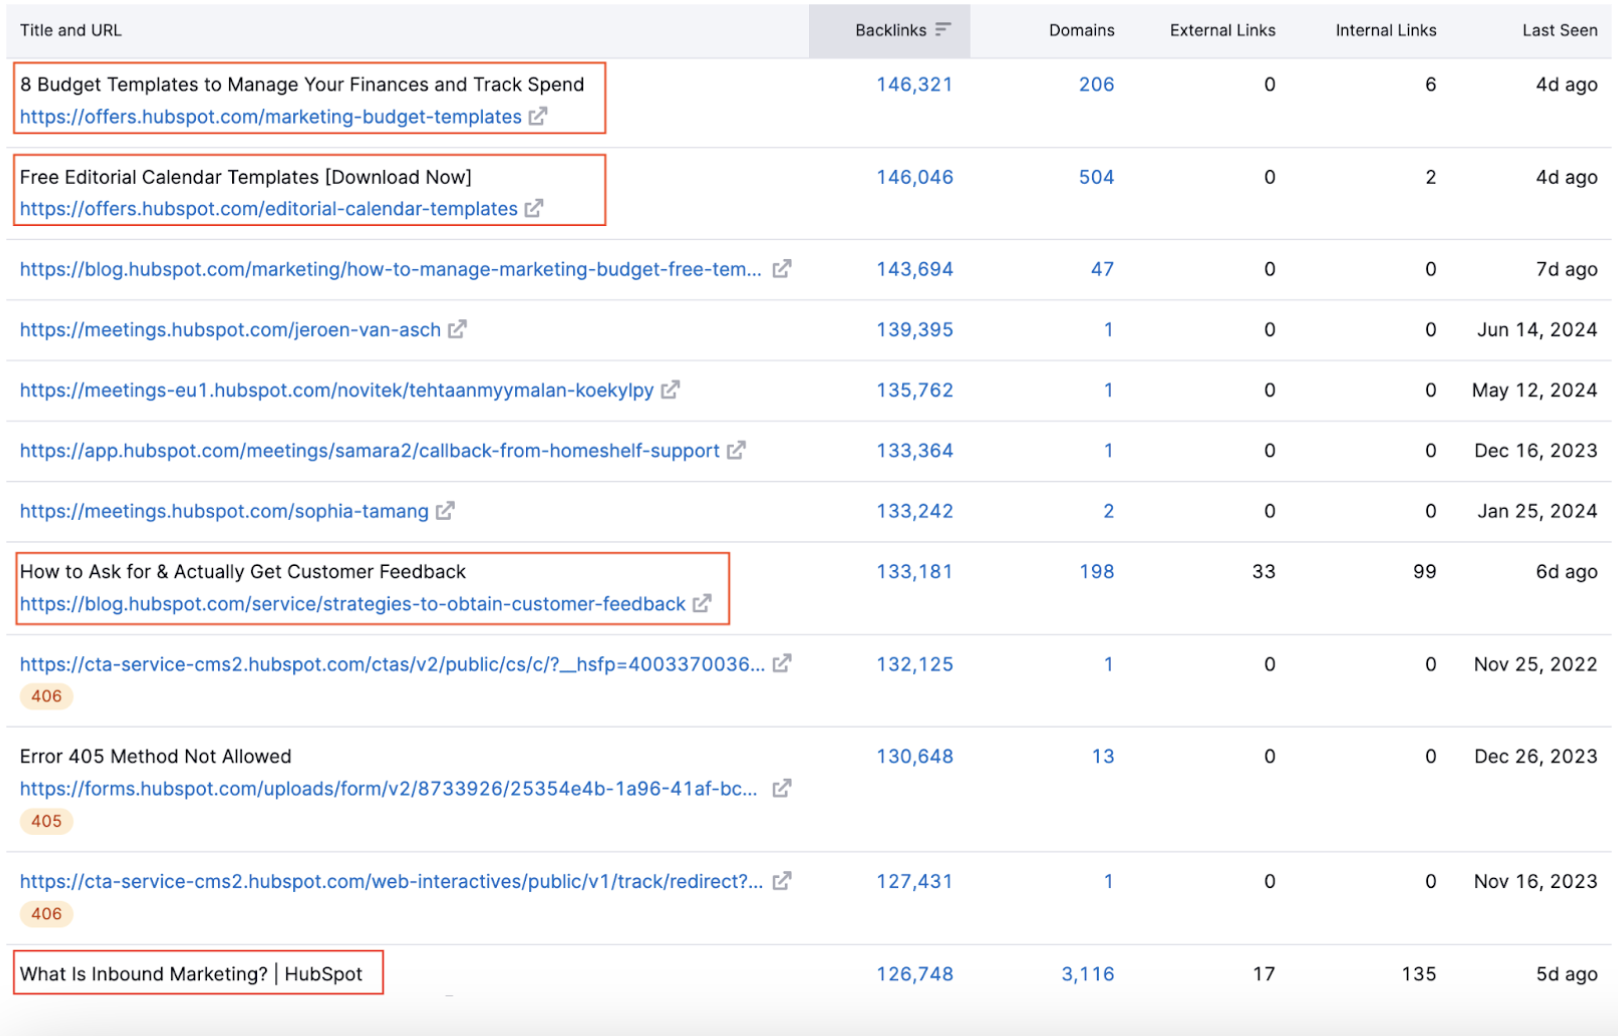Screen dimensions: 1618x1036
Task: Open meetings-eu1.hubspot.com novitek link
Action: (x=337, y=390)
